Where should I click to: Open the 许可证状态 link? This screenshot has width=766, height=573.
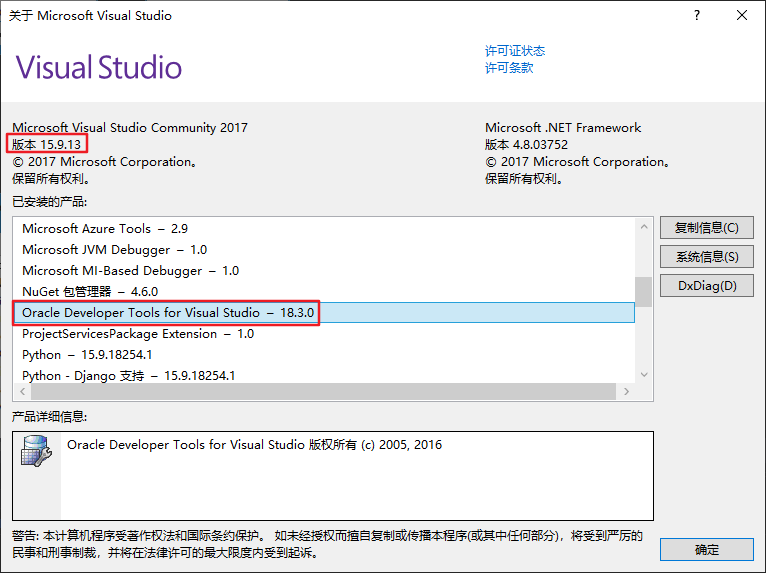point(514,51)
